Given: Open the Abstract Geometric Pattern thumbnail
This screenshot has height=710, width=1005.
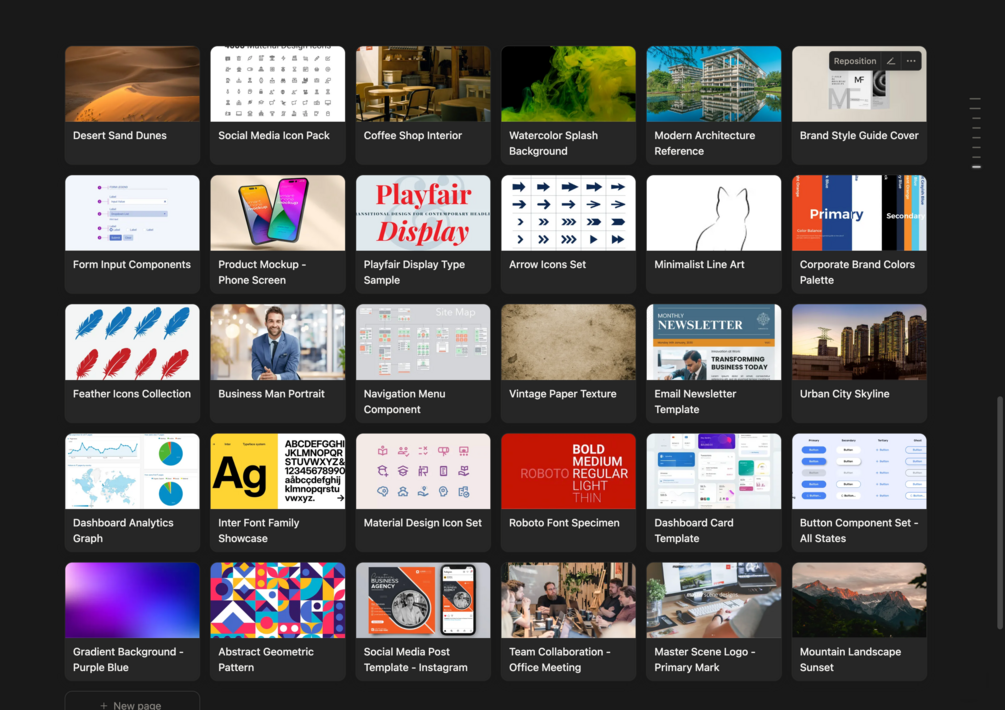Looking at the screenshot, I should point(278,600).
